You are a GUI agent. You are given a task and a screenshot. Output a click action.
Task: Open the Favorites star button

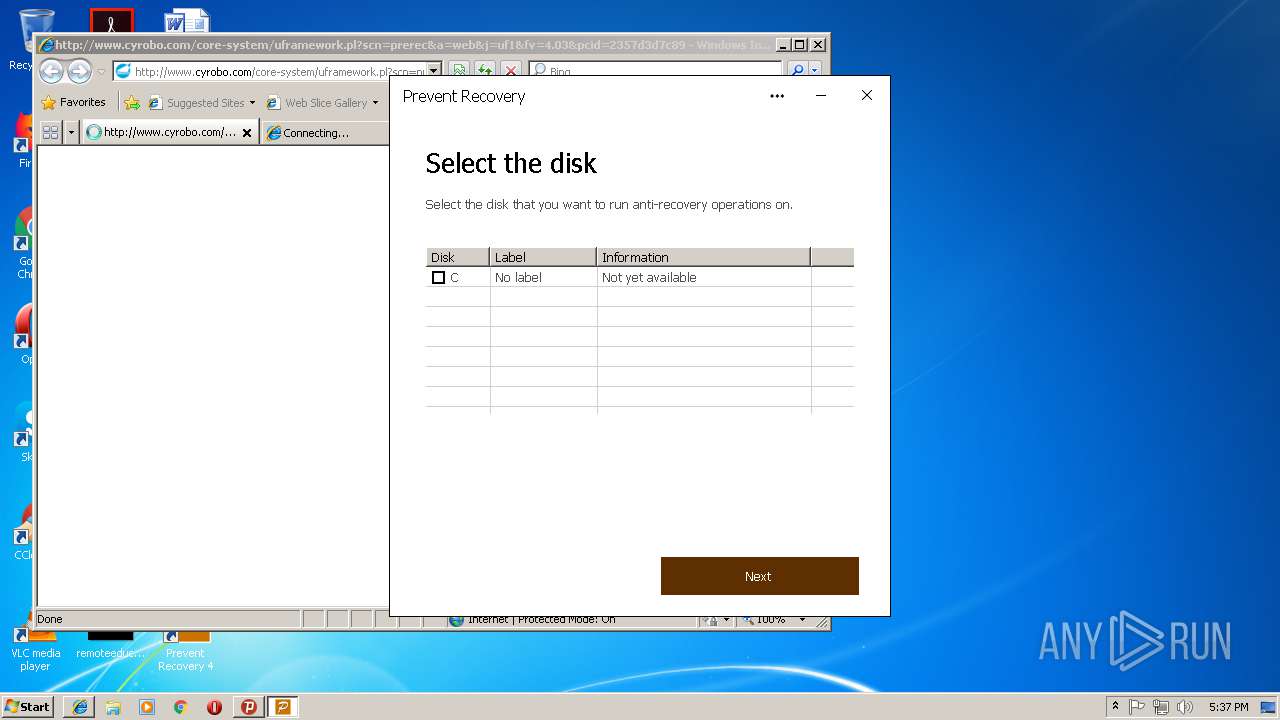pyautogui.click(x=74, y=102)
